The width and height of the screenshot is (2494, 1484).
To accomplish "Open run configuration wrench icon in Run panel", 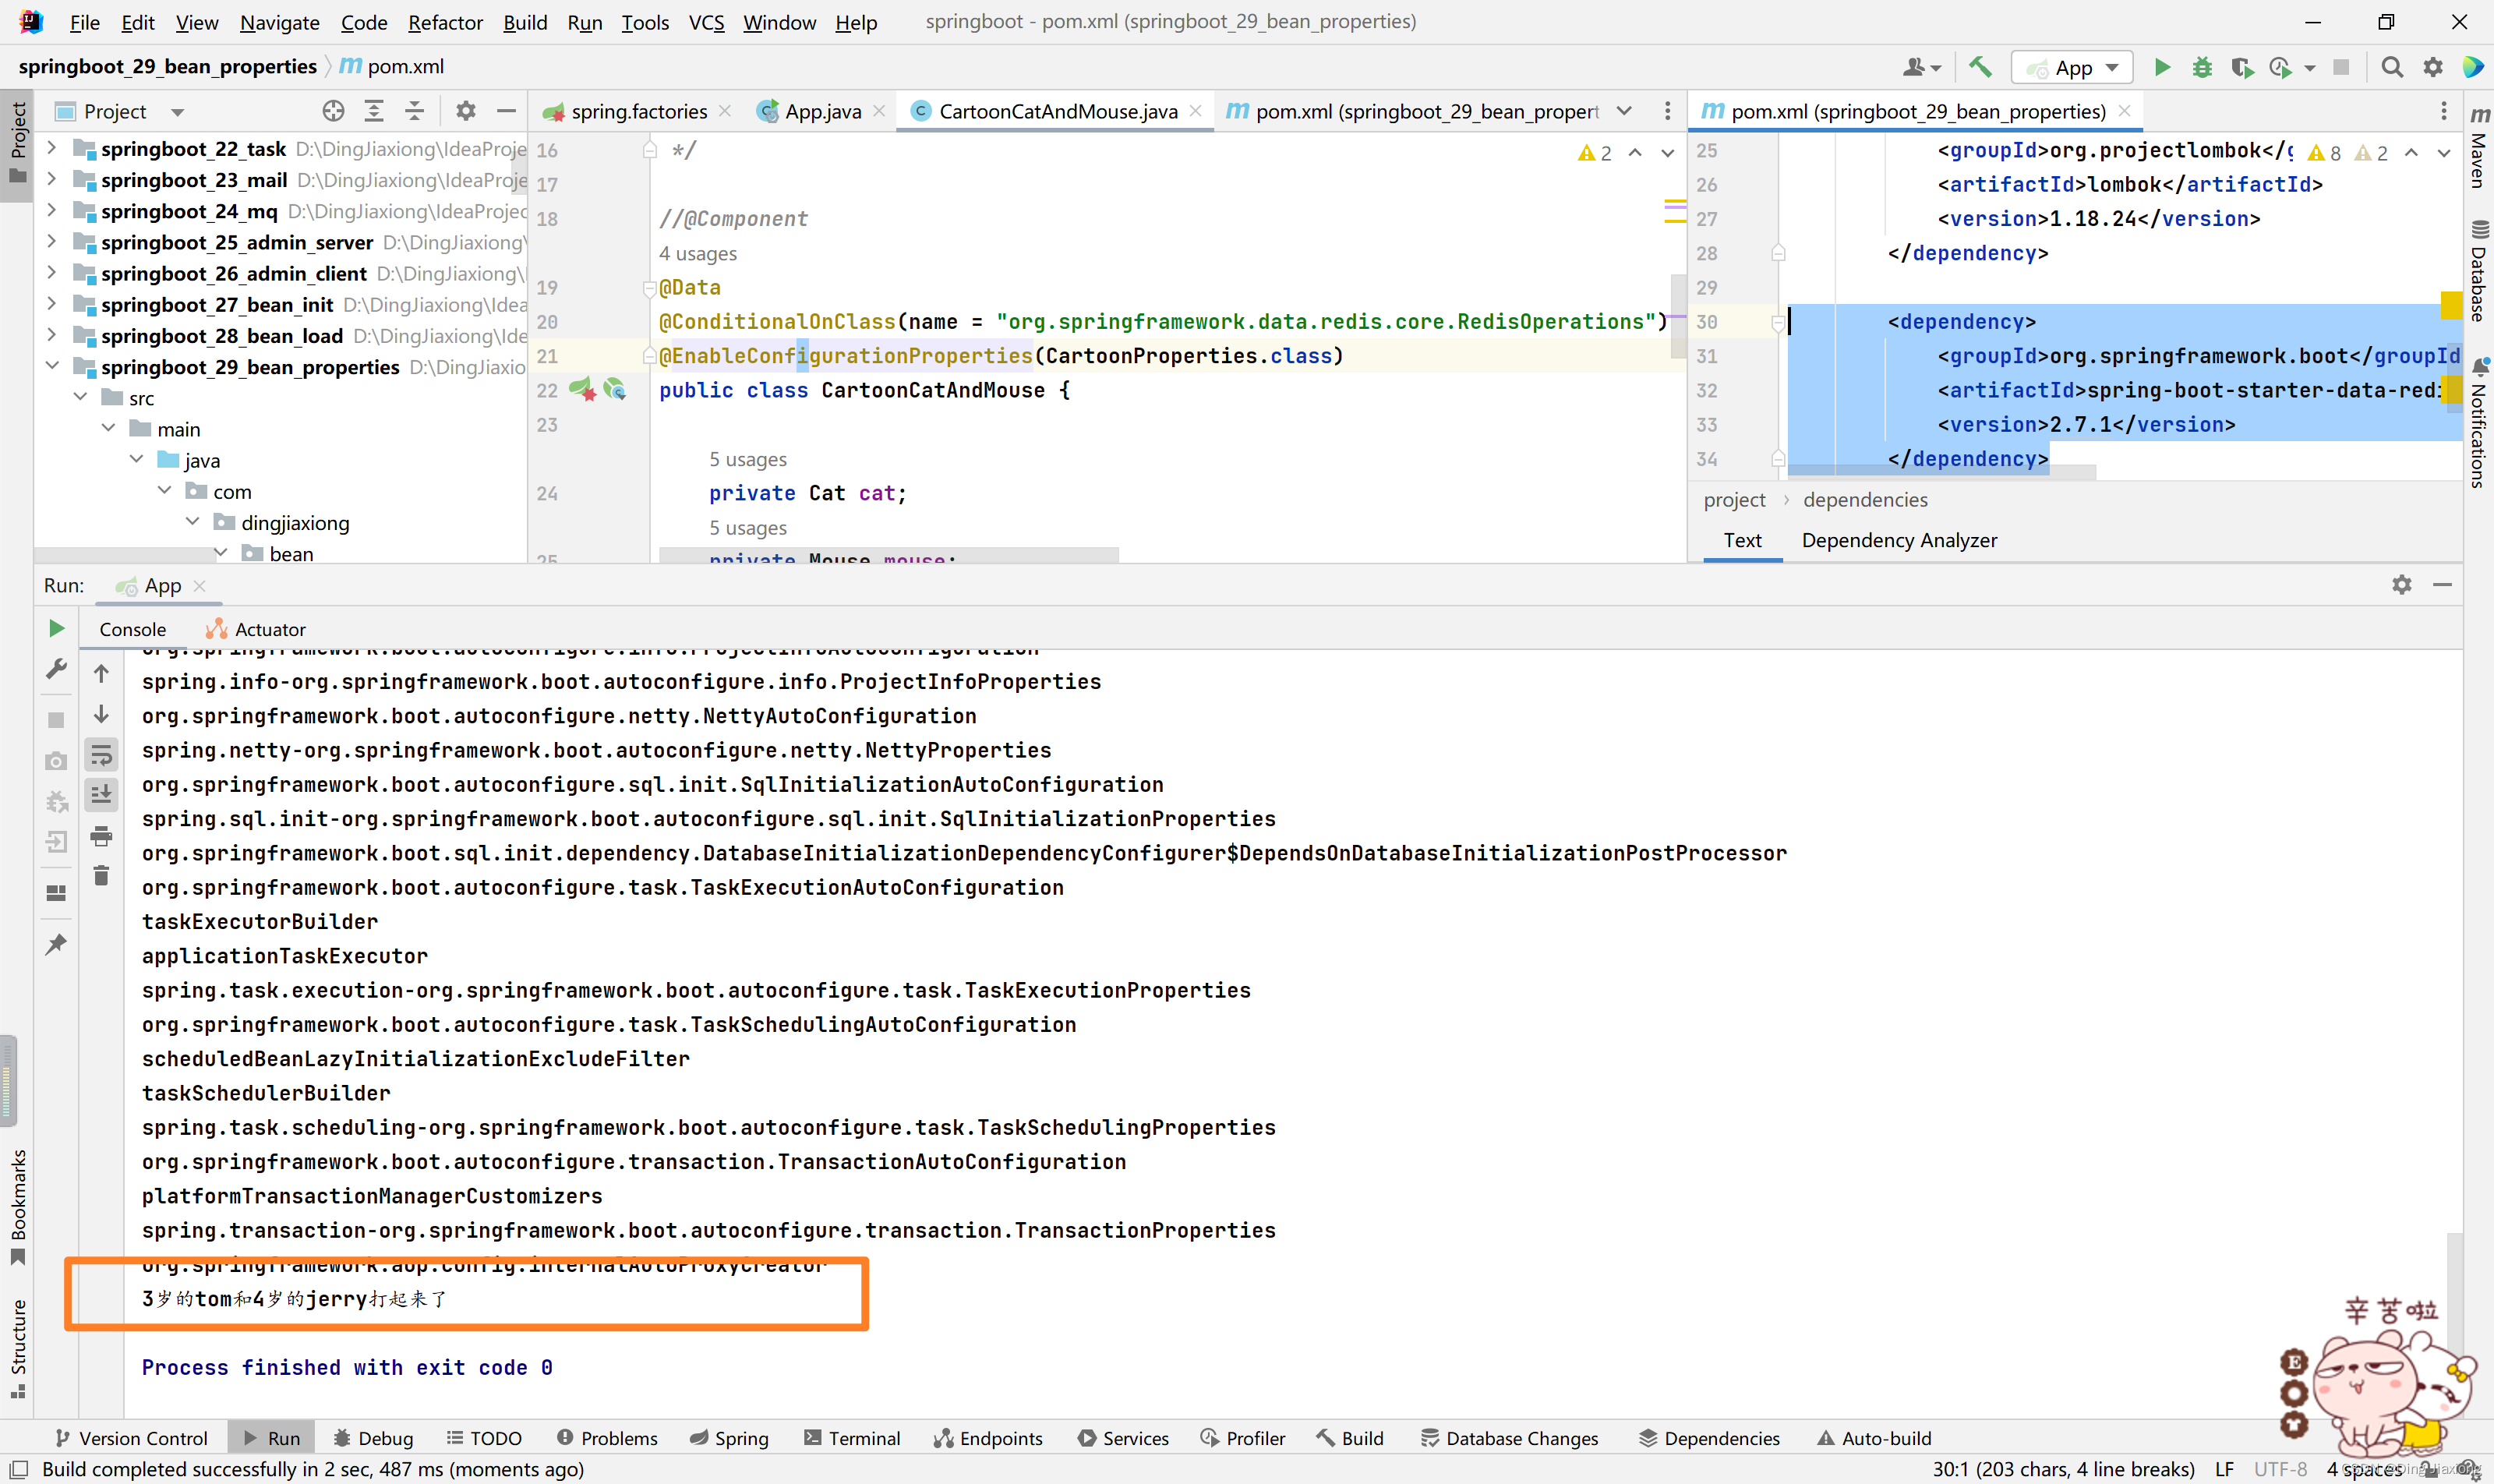I will [56, 669].
